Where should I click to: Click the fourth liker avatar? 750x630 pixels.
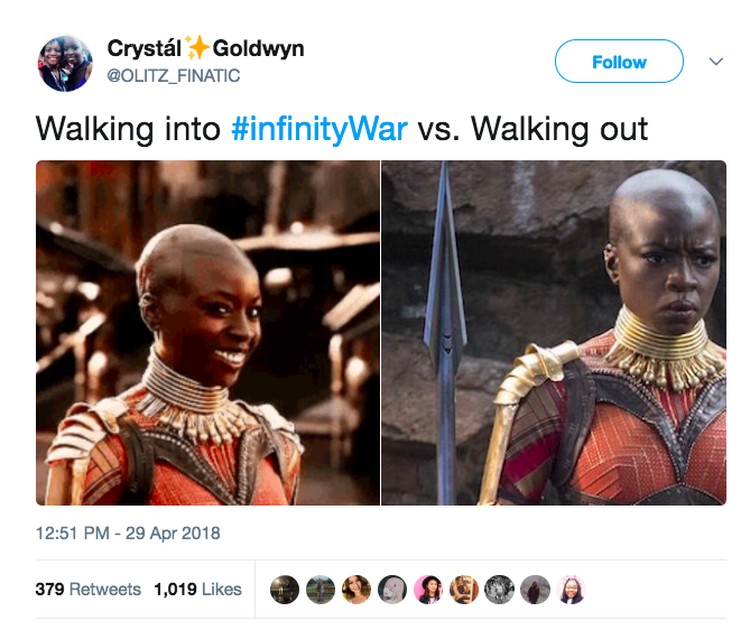392,589
